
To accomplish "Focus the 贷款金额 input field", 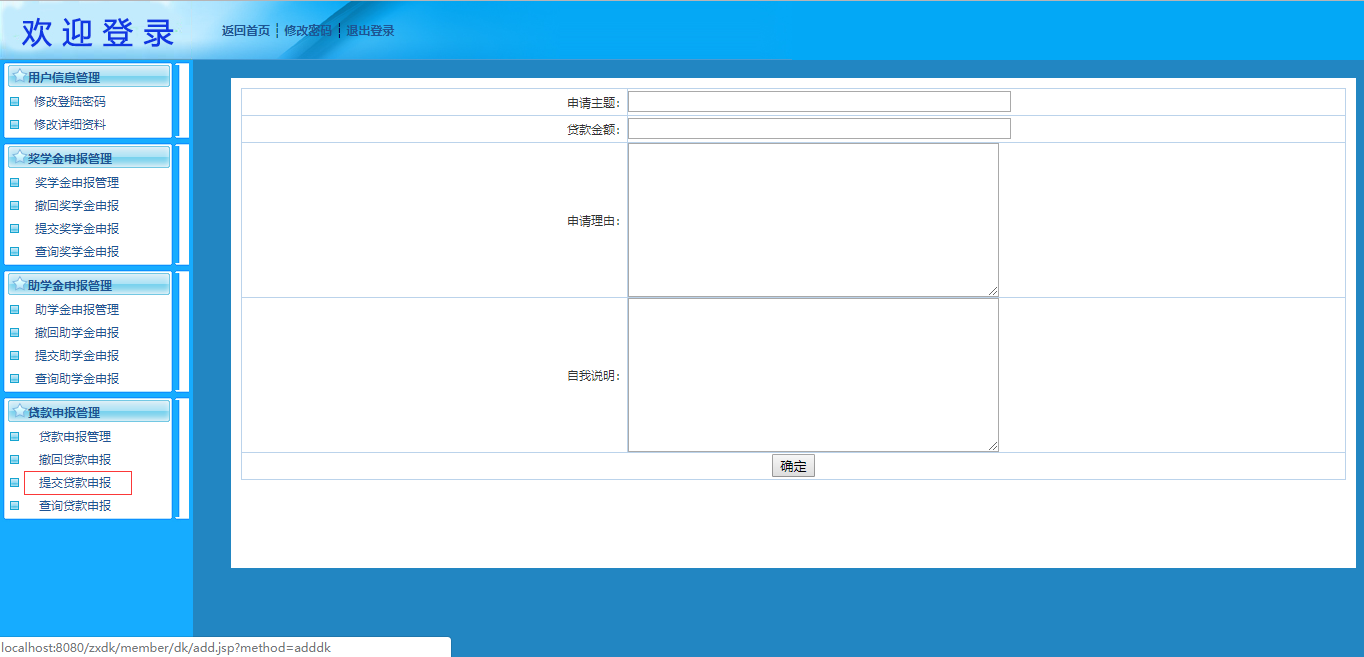I will 819,128.
